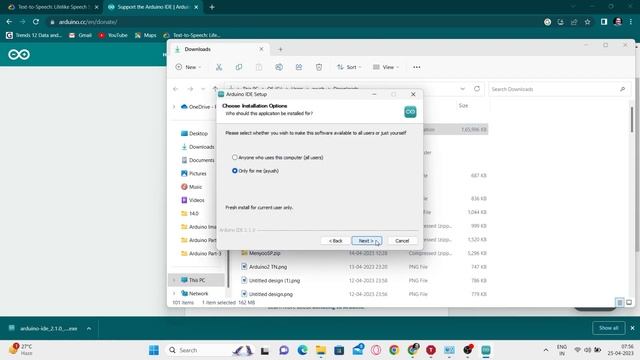The image size is (640, 360).
Task: Open Arduino Part-3 folder in sidebar
Action: pyautogui.click(x=201, y=253)
